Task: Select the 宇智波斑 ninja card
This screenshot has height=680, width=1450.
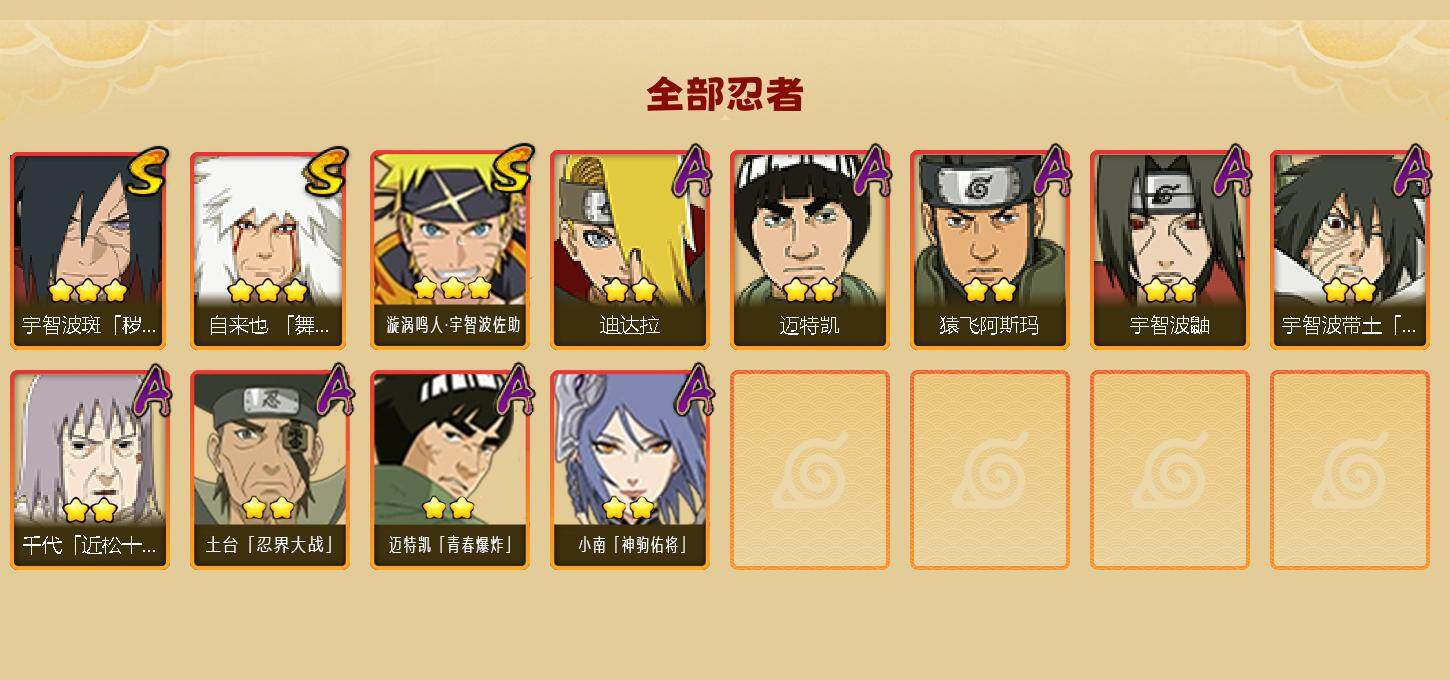Action: [90, 250]
